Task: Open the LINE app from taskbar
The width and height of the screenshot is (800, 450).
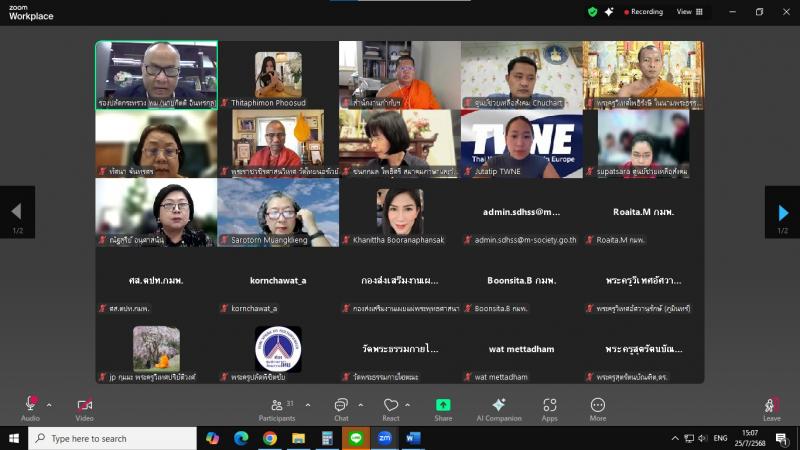Action: [x=356, y=438]
